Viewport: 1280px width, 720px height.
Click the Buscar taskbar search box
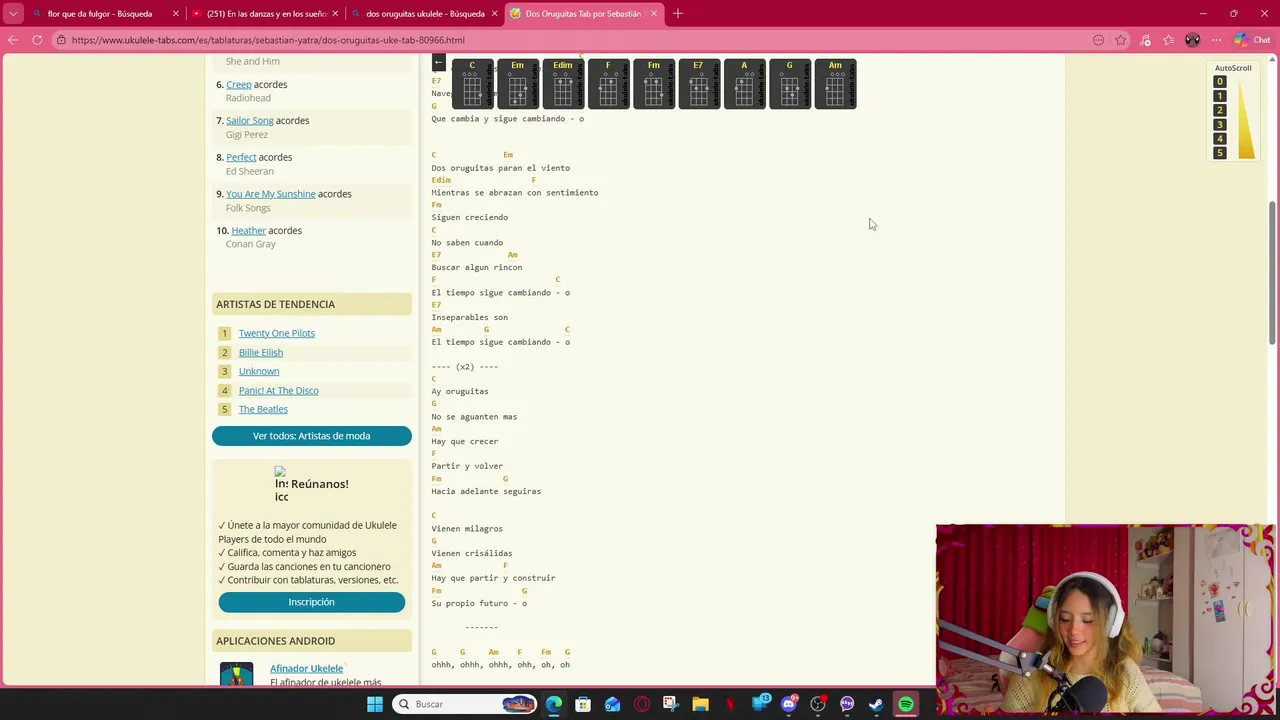click(465, 704)
